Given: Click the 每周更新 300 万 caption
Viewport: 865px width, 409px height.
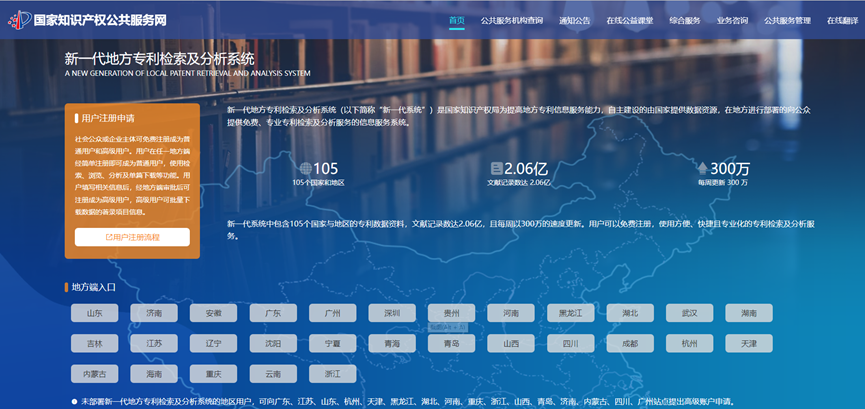Looking at the screenshot, I should 723,182.
